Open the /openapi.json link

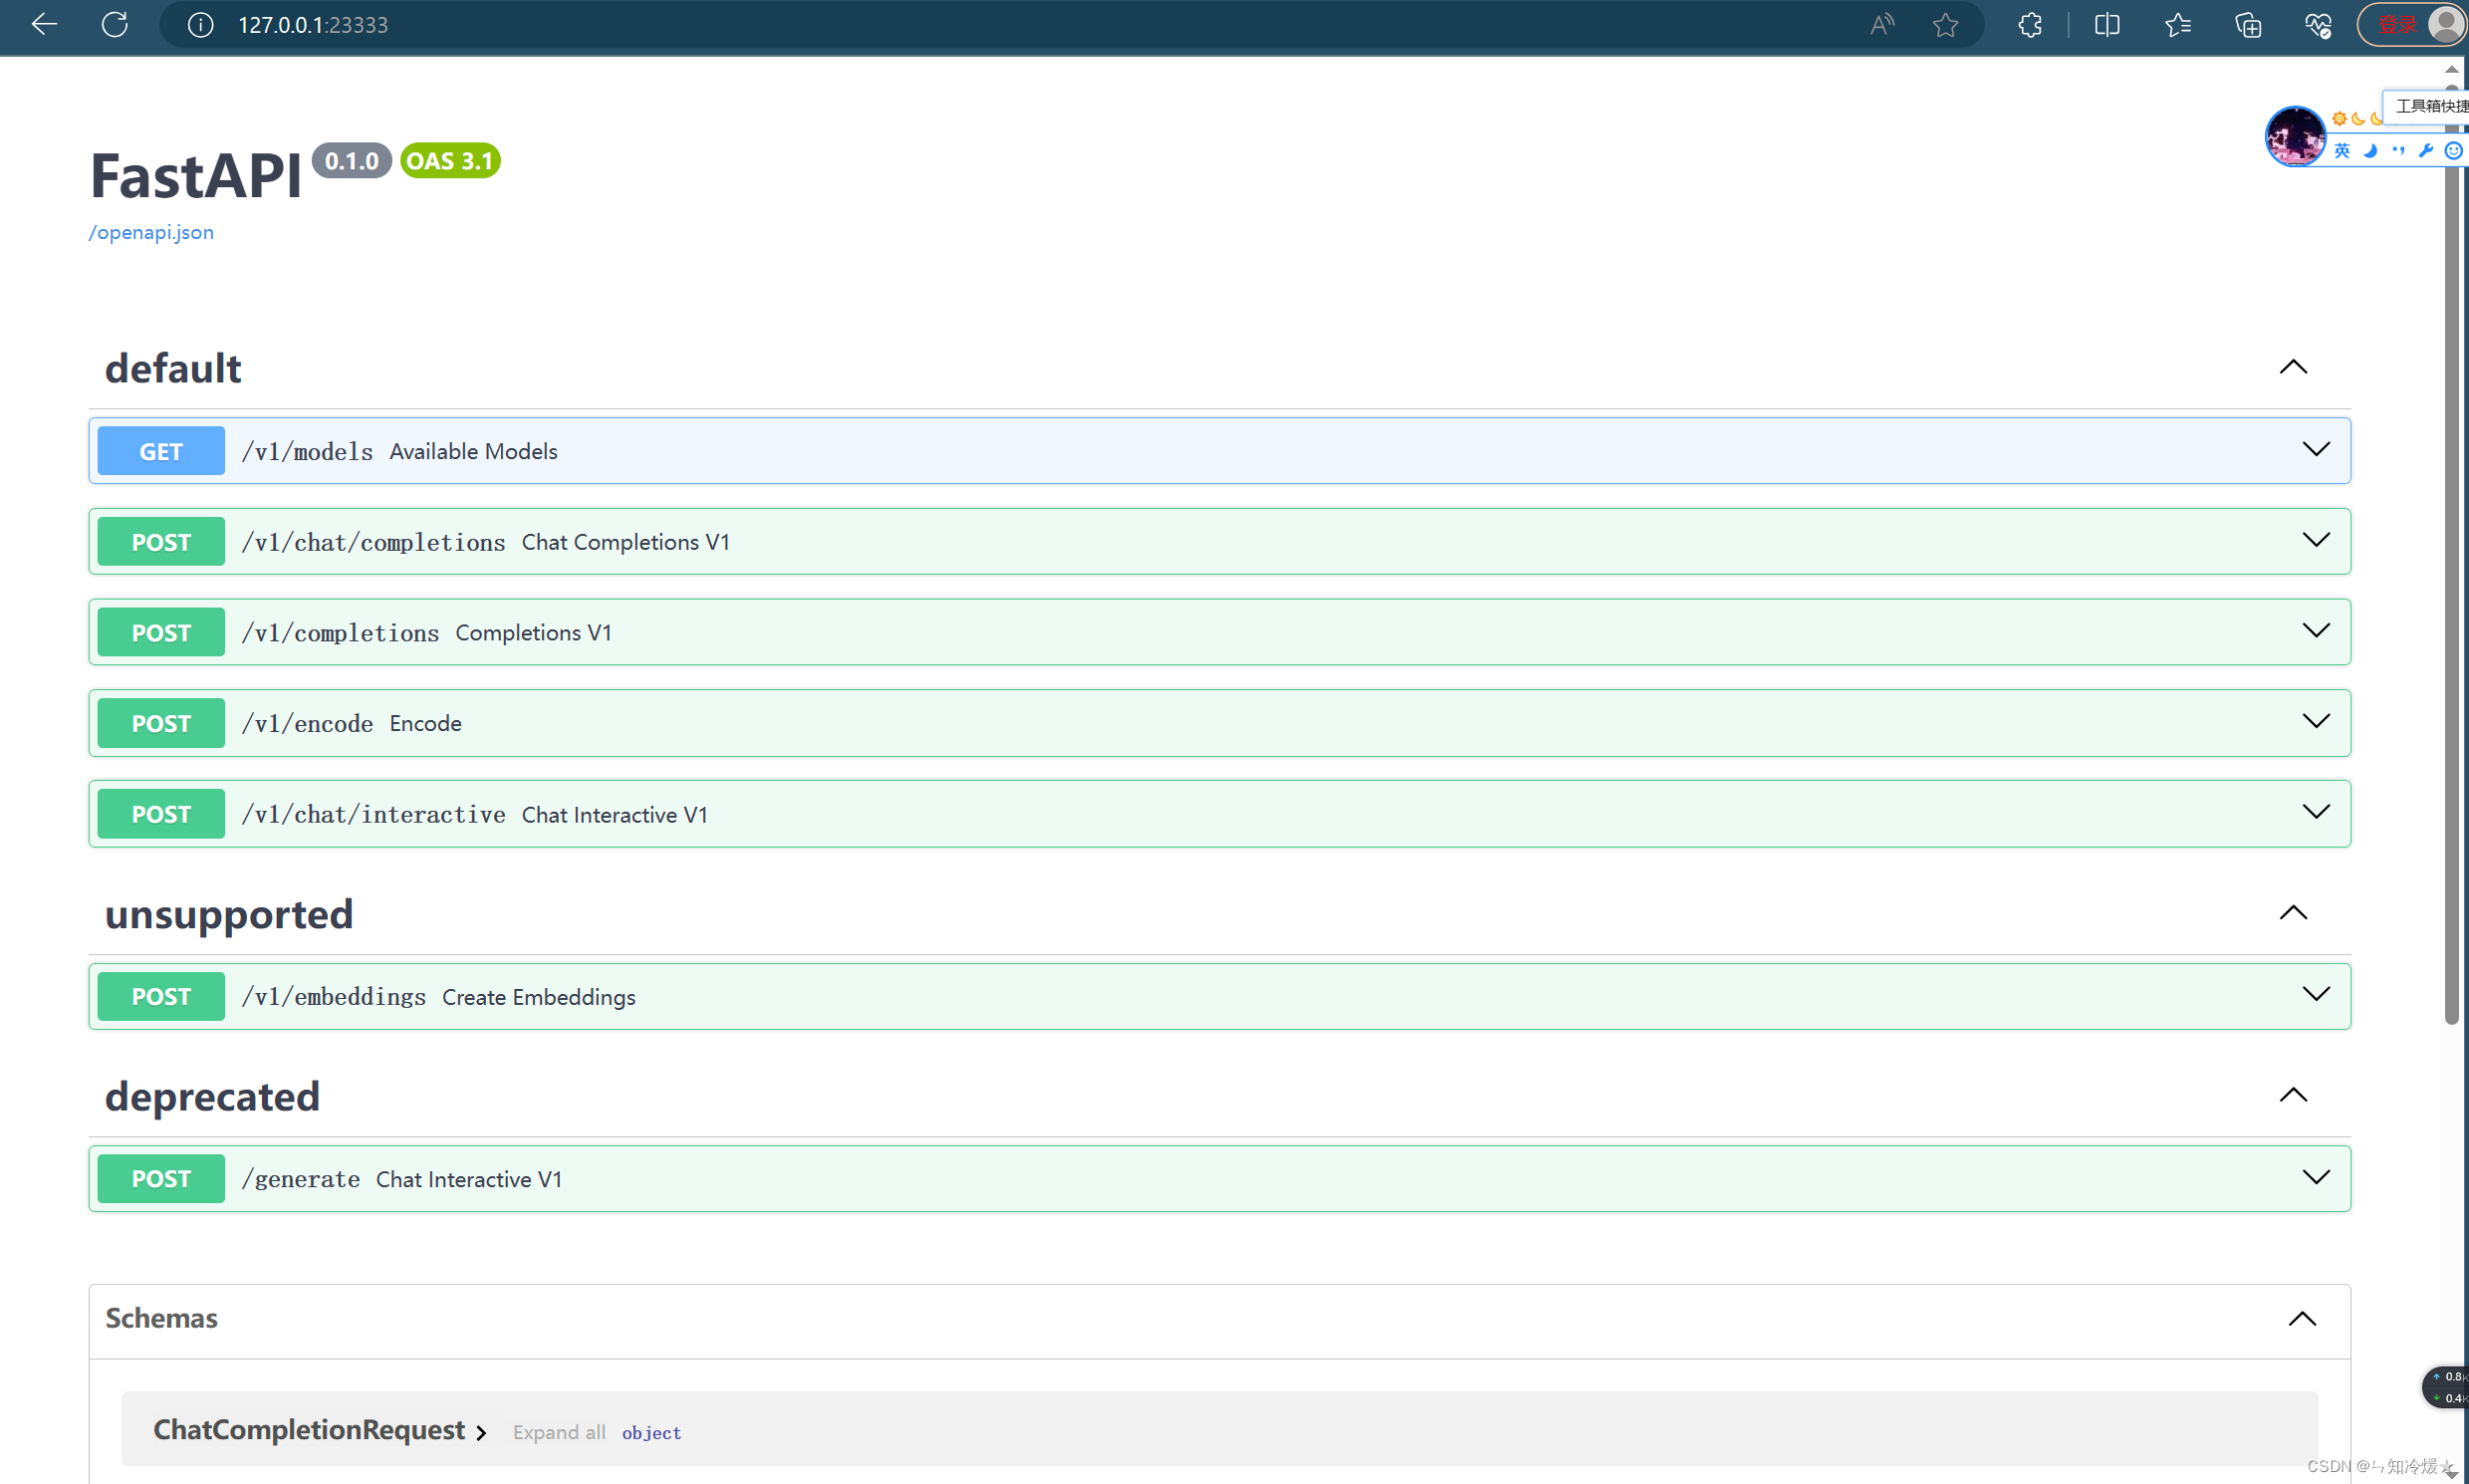coord(151,232)
